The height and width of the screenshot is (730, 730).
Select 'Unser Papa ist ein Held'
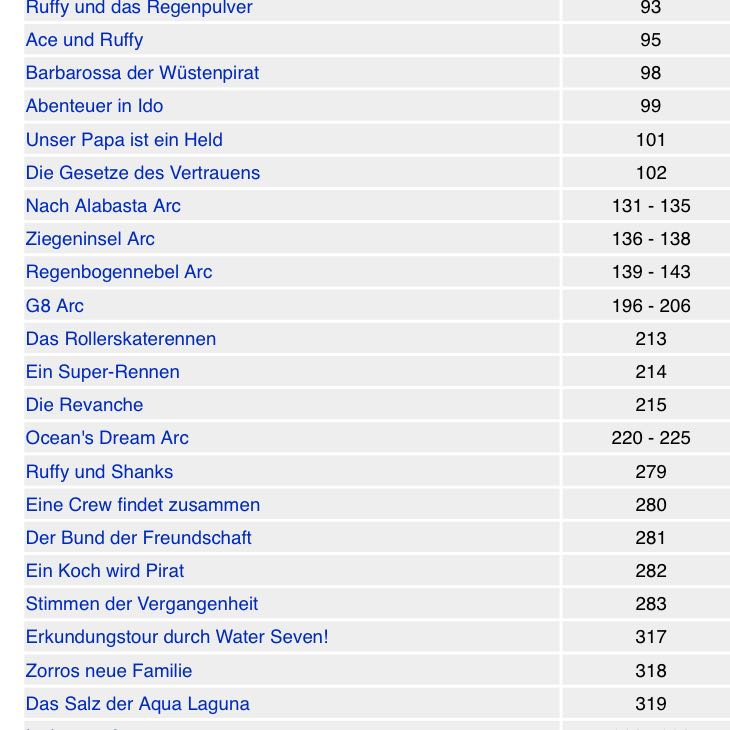[124, 140]
